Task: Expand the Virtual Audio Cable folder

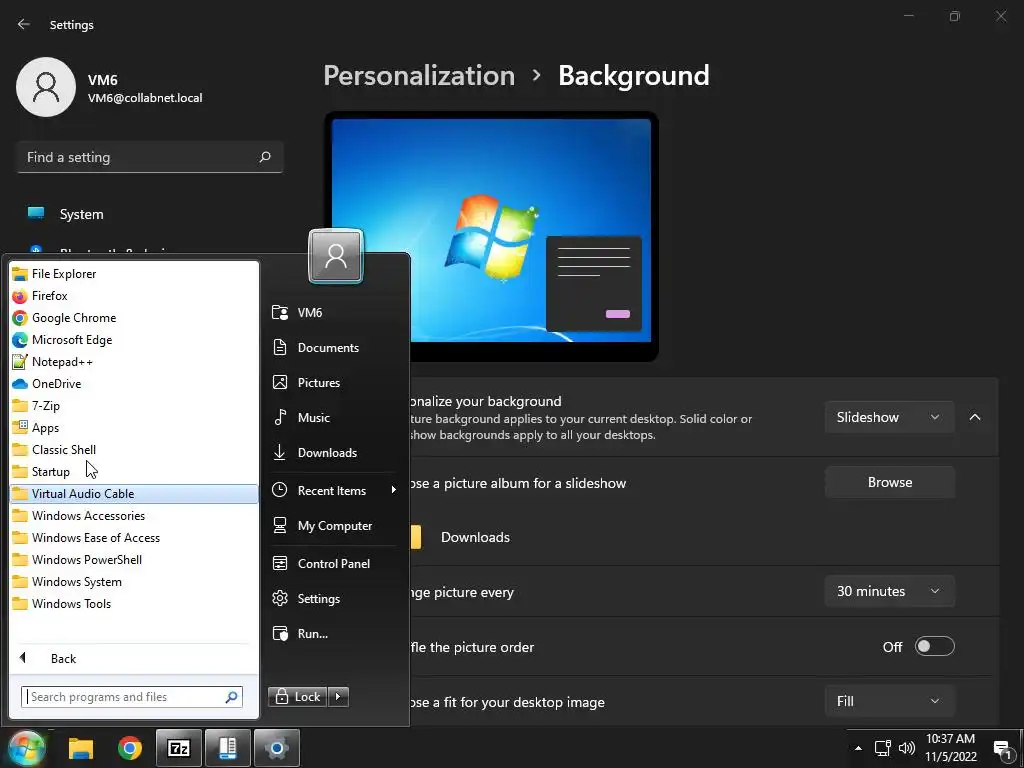Action: [134, 494]
